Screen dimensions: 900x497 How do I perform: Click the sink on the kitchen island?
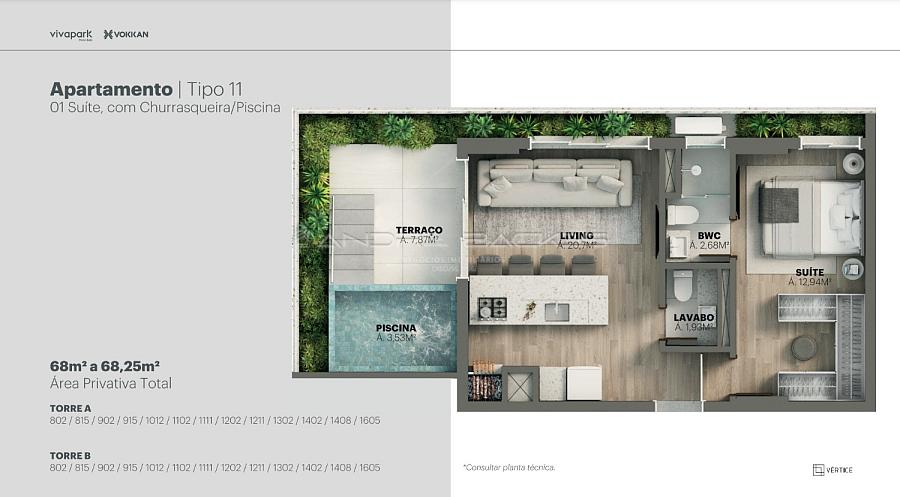coord(556,312)
